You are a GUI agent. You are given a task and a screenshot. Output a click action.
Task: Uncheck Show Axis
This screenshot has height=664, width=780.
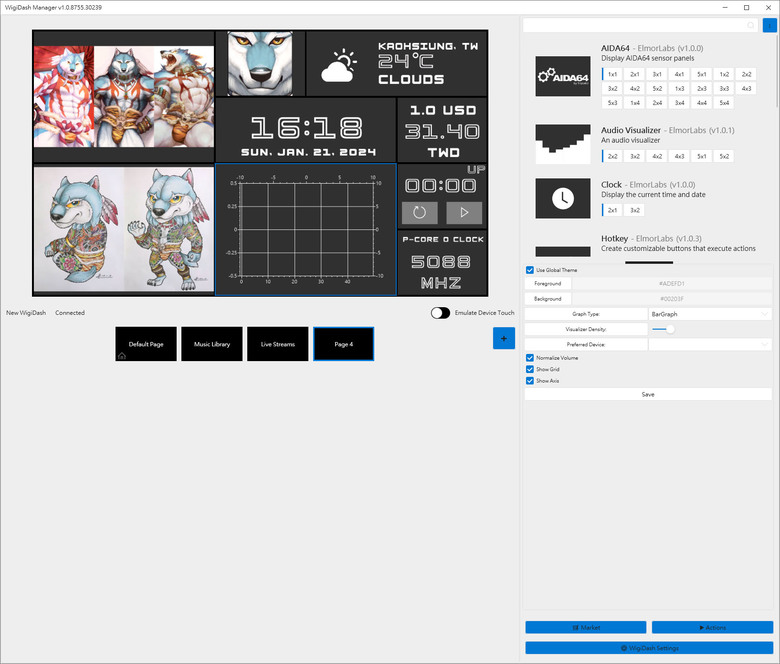click(x=530, y=381)
